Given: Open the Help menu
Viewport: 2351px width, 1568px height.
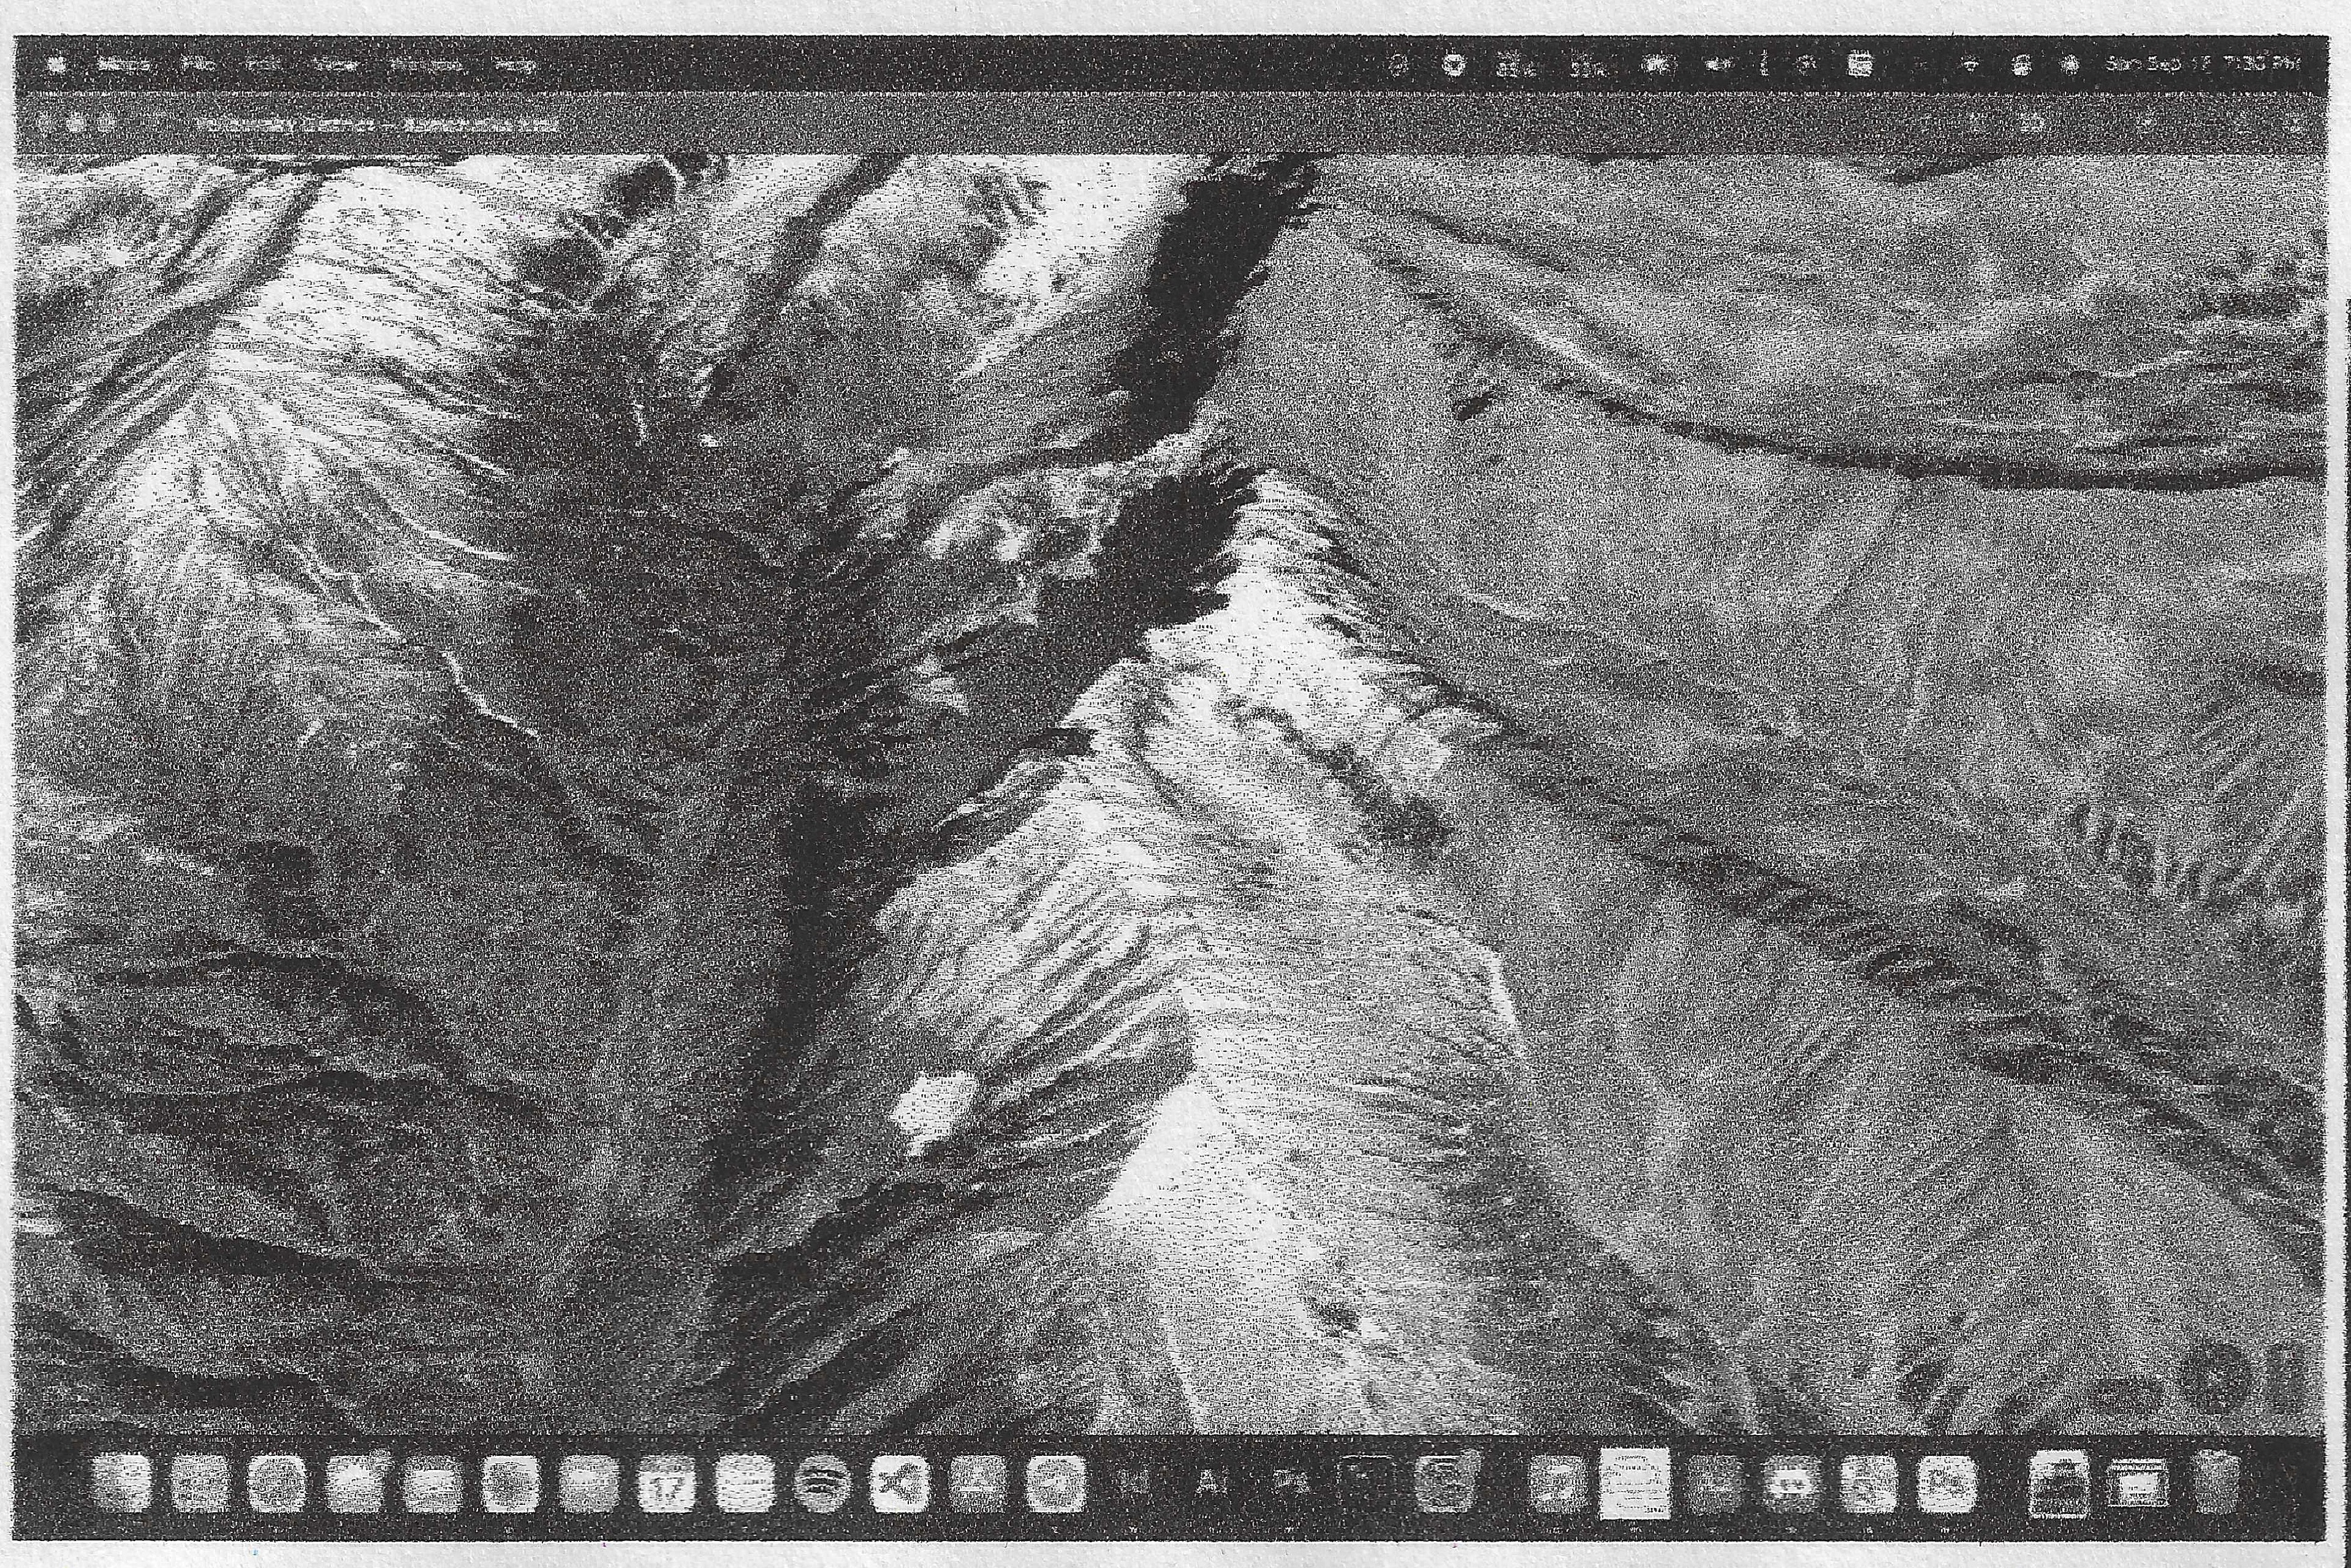Looking at the screenshot, I should pos(515,65).
